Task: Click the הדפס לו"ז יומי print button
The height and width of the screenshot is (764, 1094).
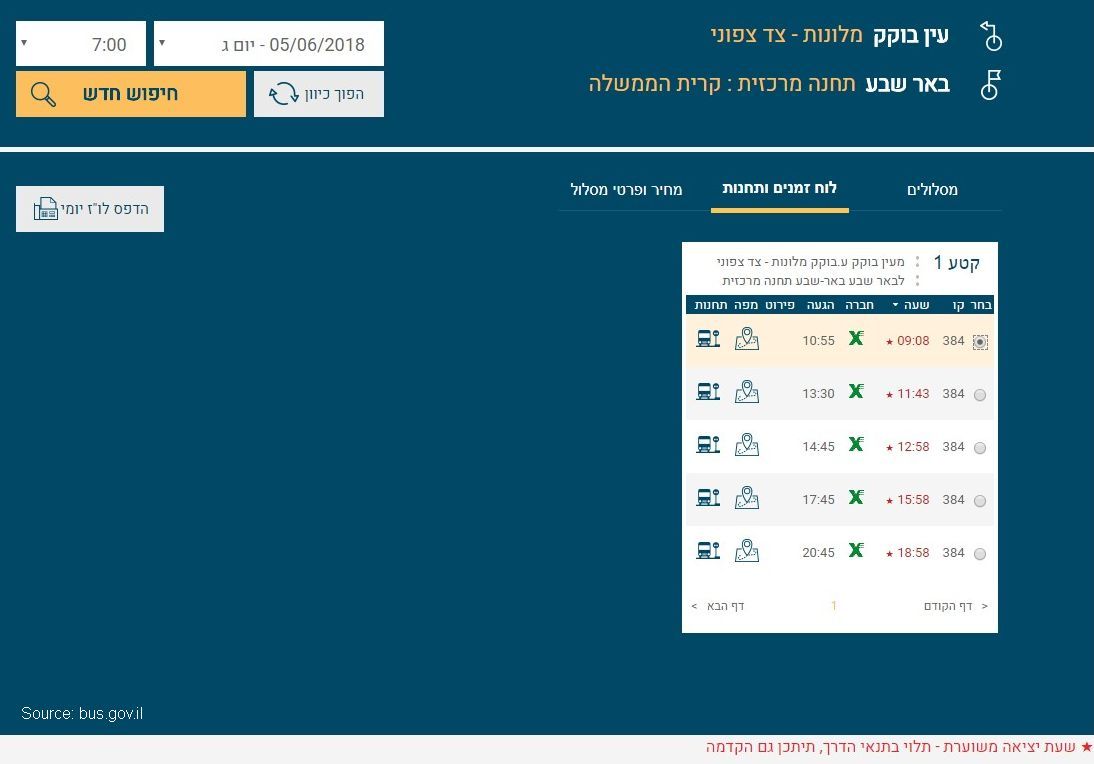Action: (x=90, y=209)
